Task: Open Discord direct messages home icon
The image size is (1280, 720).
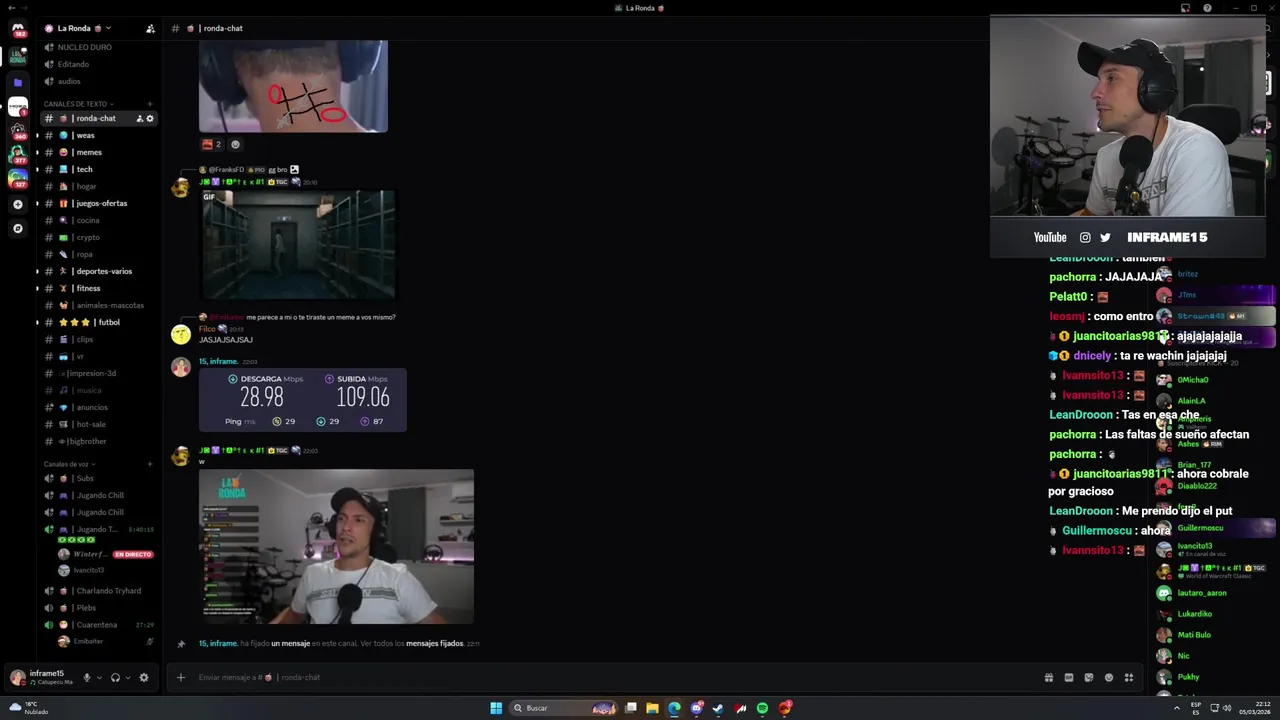Action: [x=17, y=31]
